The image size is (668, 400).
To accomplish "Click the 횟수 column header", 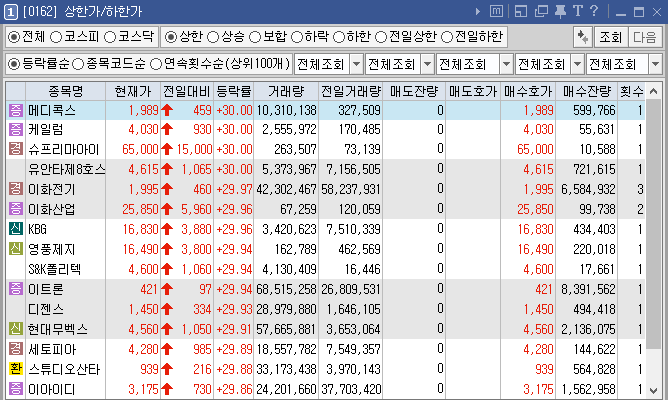I will [631, 91].
